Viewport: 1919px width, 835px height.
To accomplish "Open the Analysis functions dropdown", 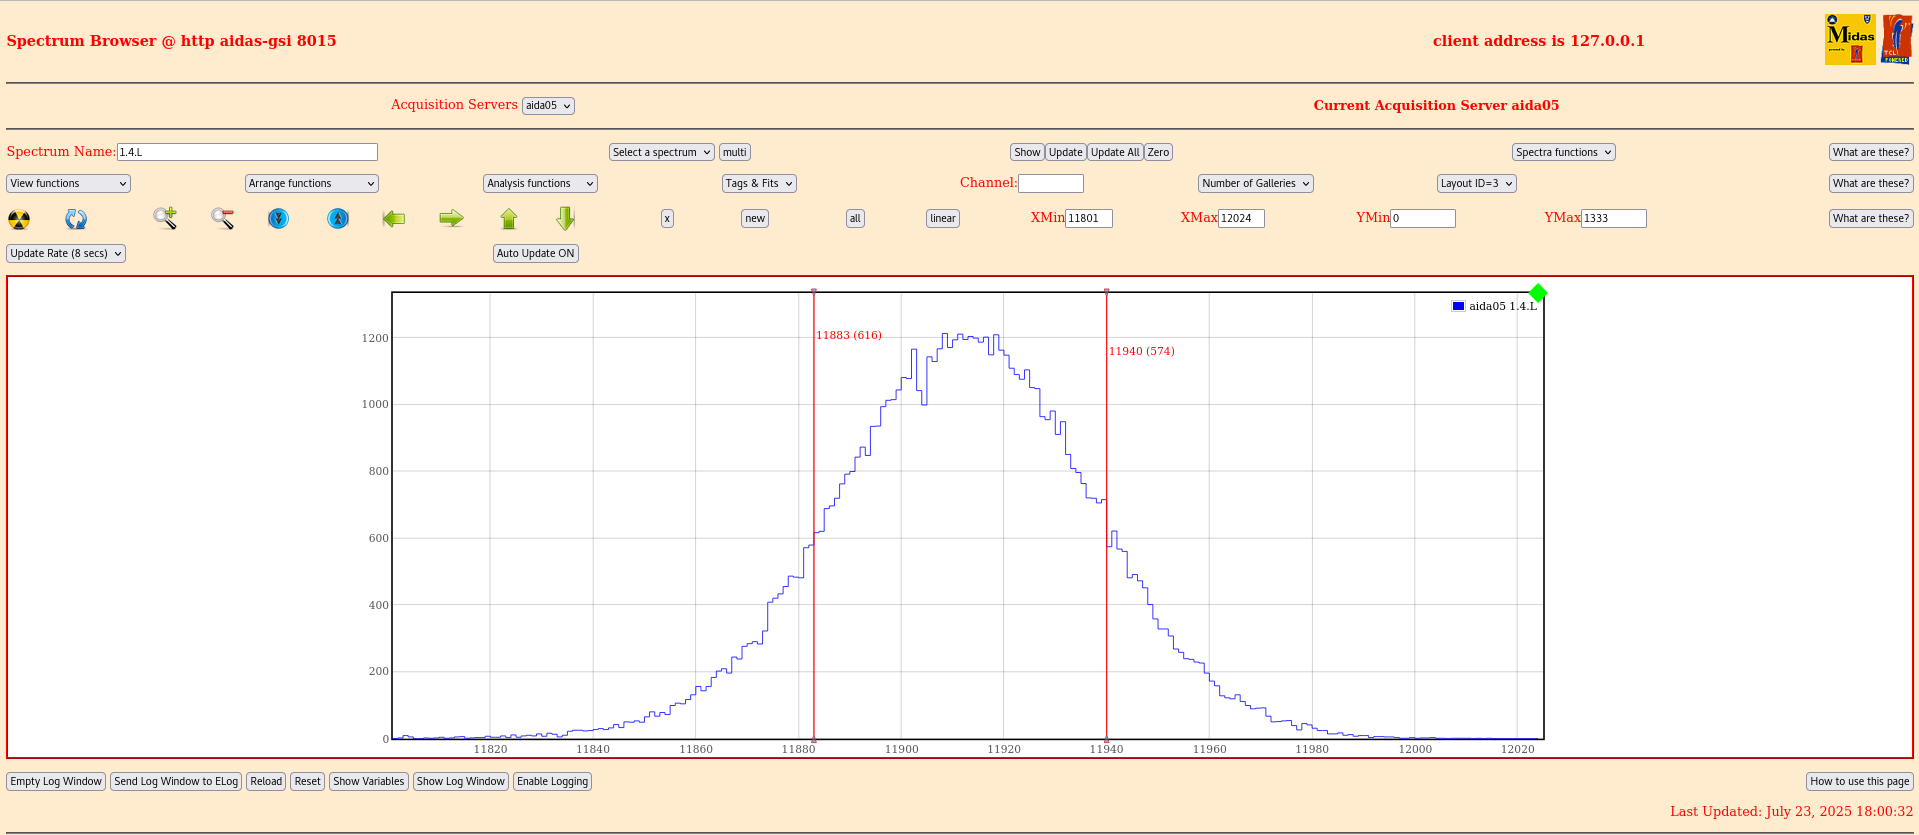I will tap(540, 184).
